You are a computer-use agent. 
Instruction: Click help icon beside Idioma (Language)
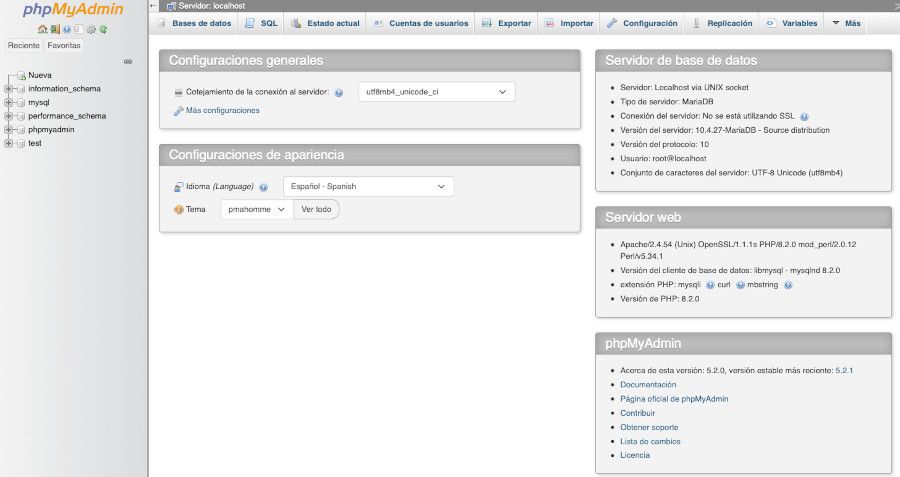pyautogui.click(x=263, y=187)
